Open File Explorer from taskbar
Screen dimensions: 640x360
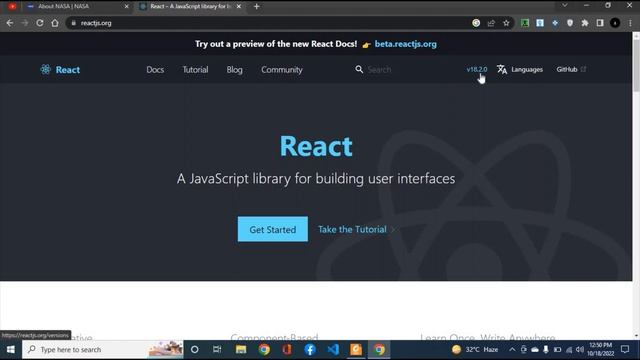tap(241, 349)
